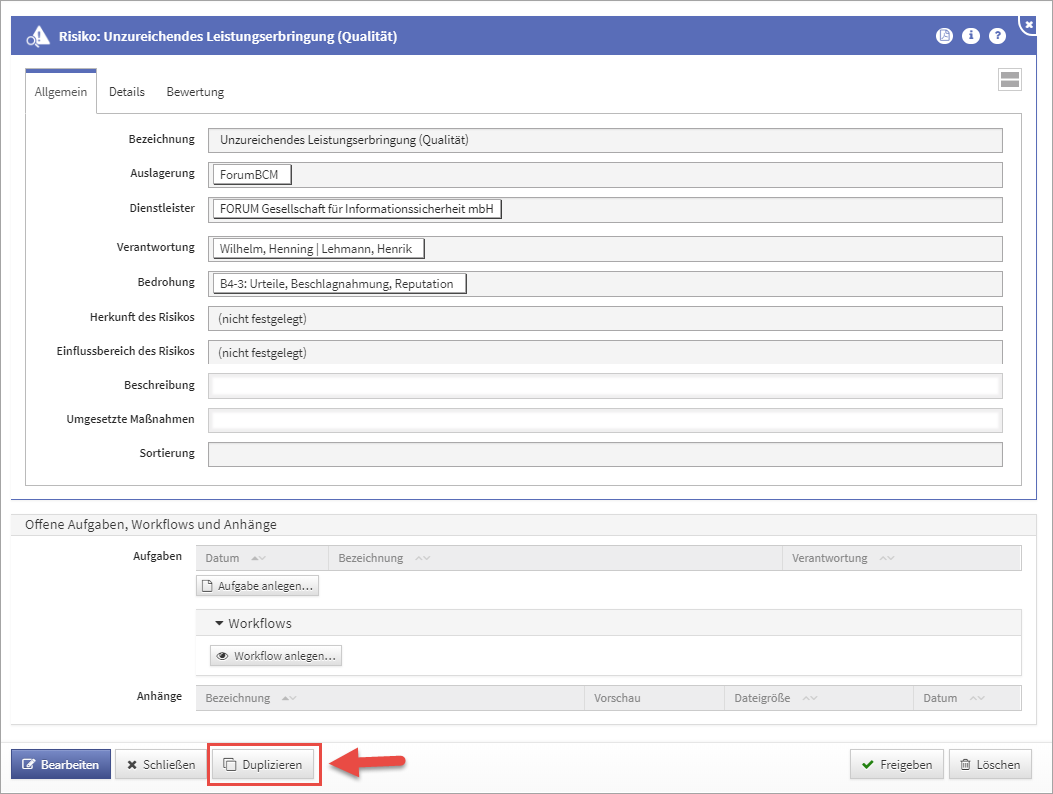Image resolution: width=1053 pixels, height=794 pixels.
Task: Click Workflow anlegen button
Action: 276,656
